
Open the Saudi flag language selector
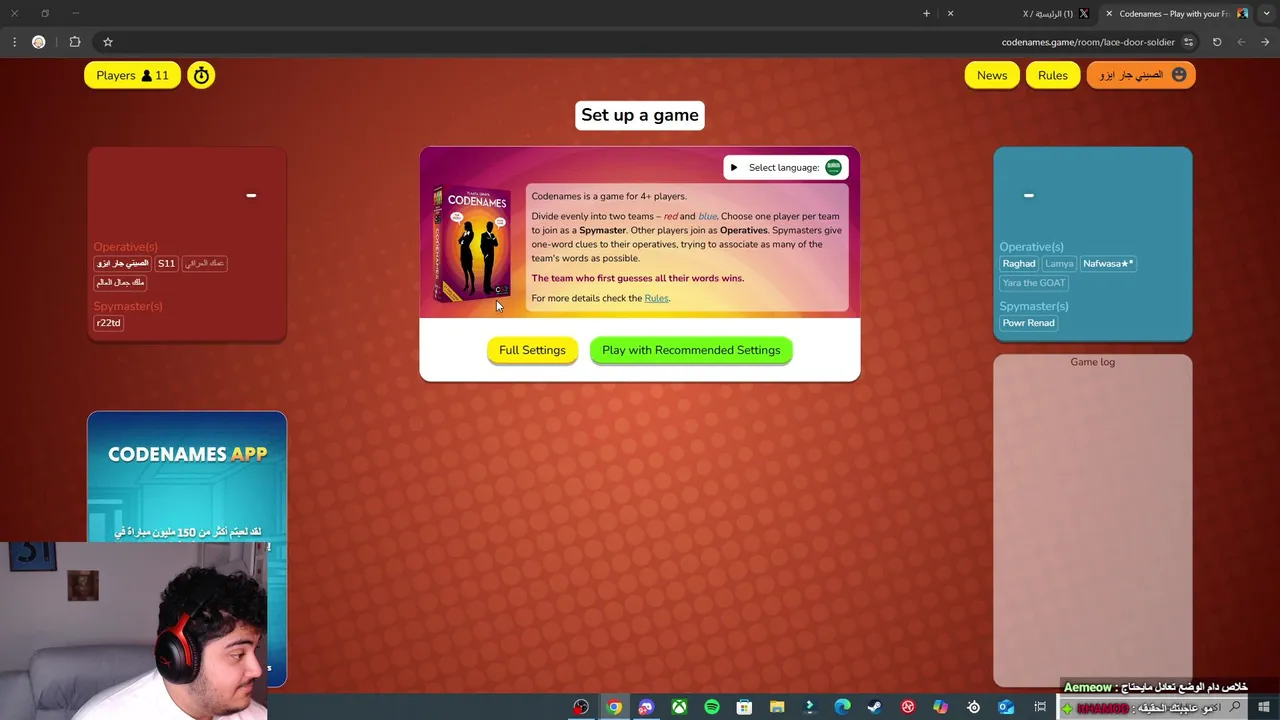833,167
